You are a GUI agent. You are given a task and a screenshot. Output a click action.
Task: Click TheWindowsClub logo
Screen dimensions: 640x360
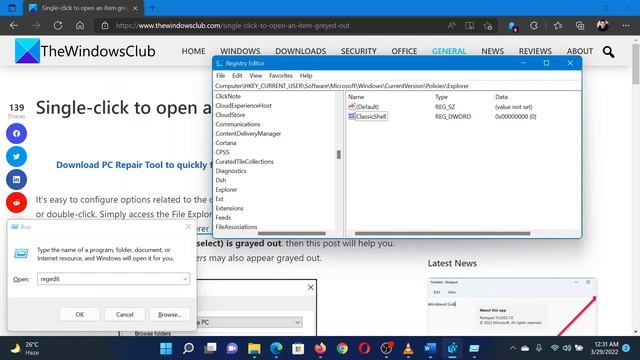pos(85,51)
